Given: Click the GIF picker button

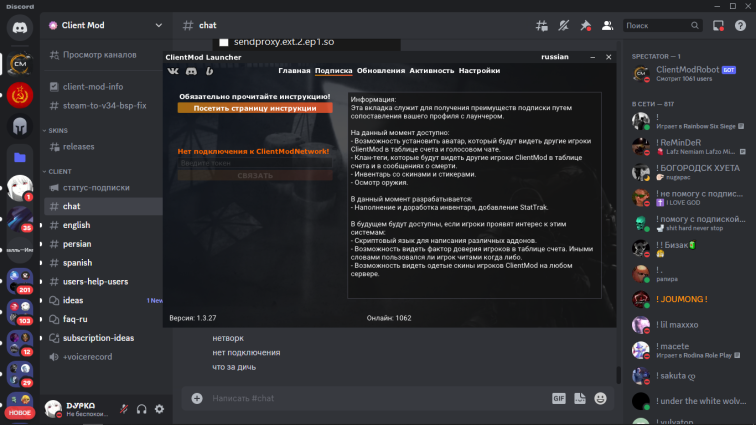Looking at the screenshot, I should click(x=559, y=398).
